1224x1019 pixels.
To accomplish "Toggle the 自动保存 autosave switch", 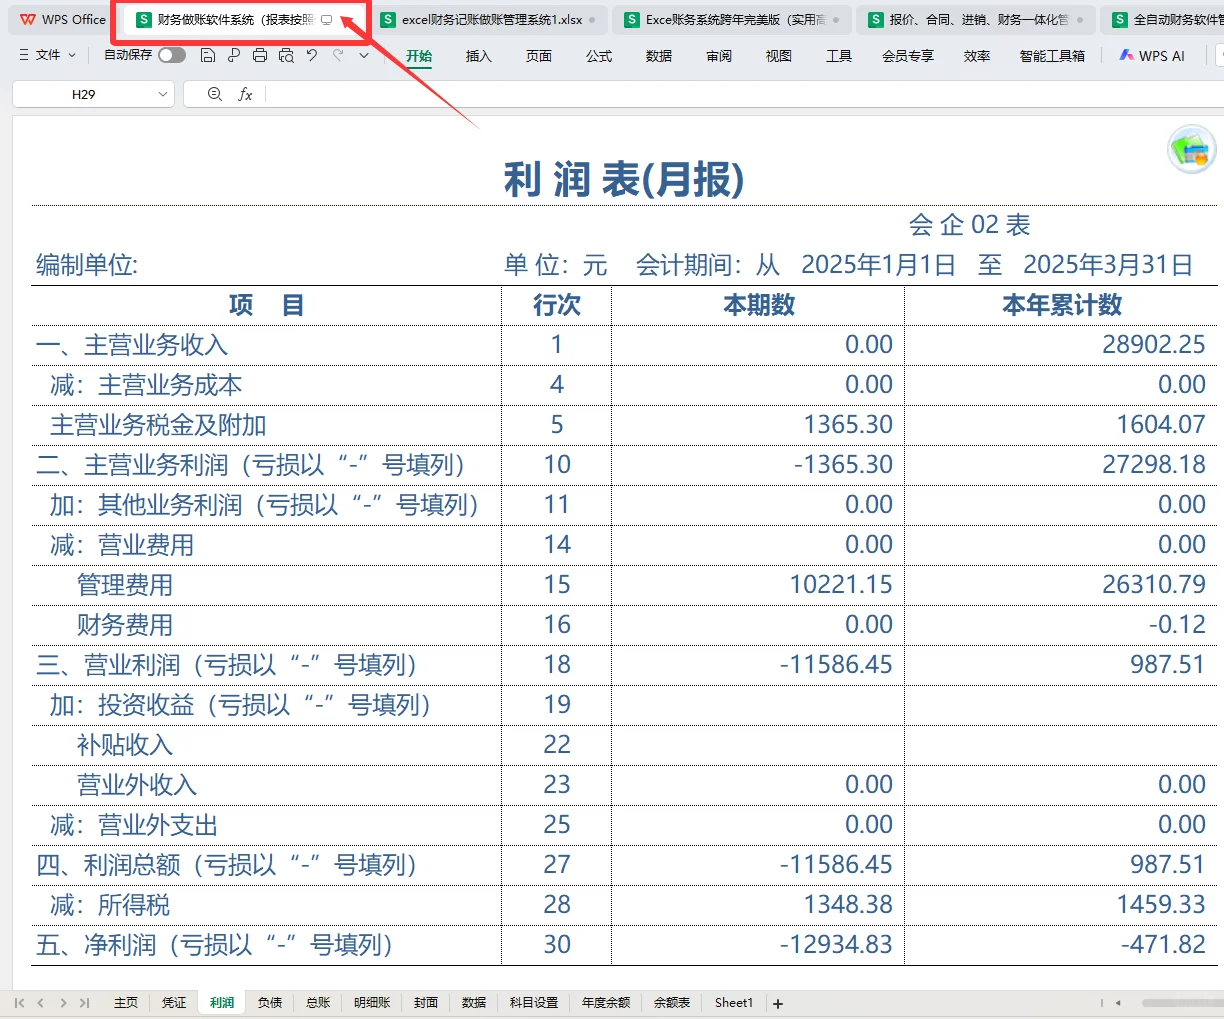I will 170,56.
